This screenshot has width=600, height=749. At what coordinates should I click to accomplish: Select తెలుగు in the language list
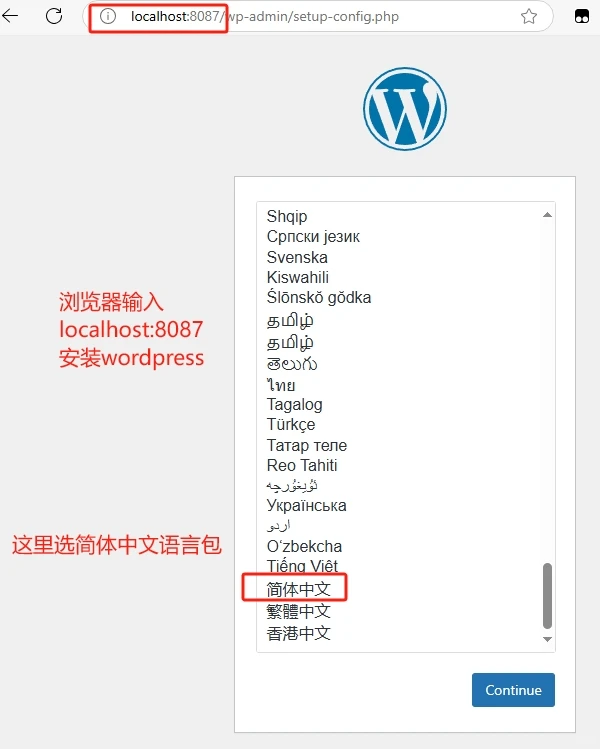(x=291, y=364)
